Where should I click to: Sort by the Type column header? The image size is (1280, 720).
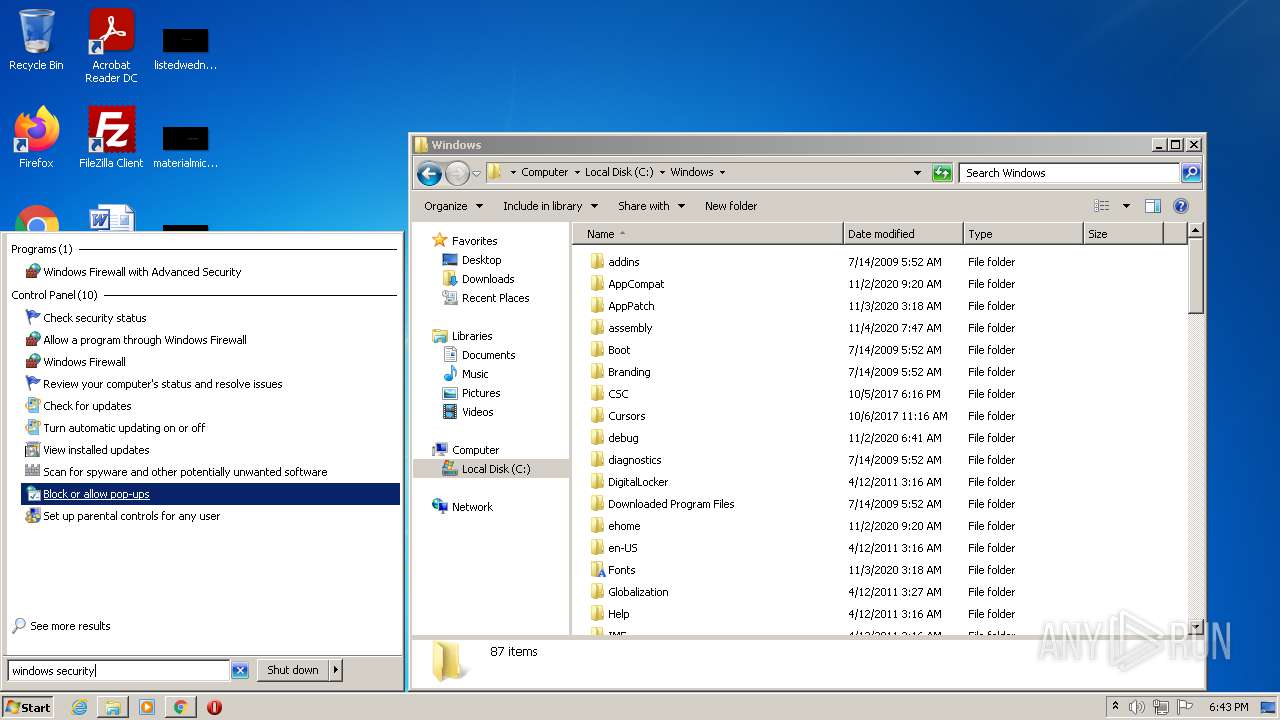tap(1023, 234)
